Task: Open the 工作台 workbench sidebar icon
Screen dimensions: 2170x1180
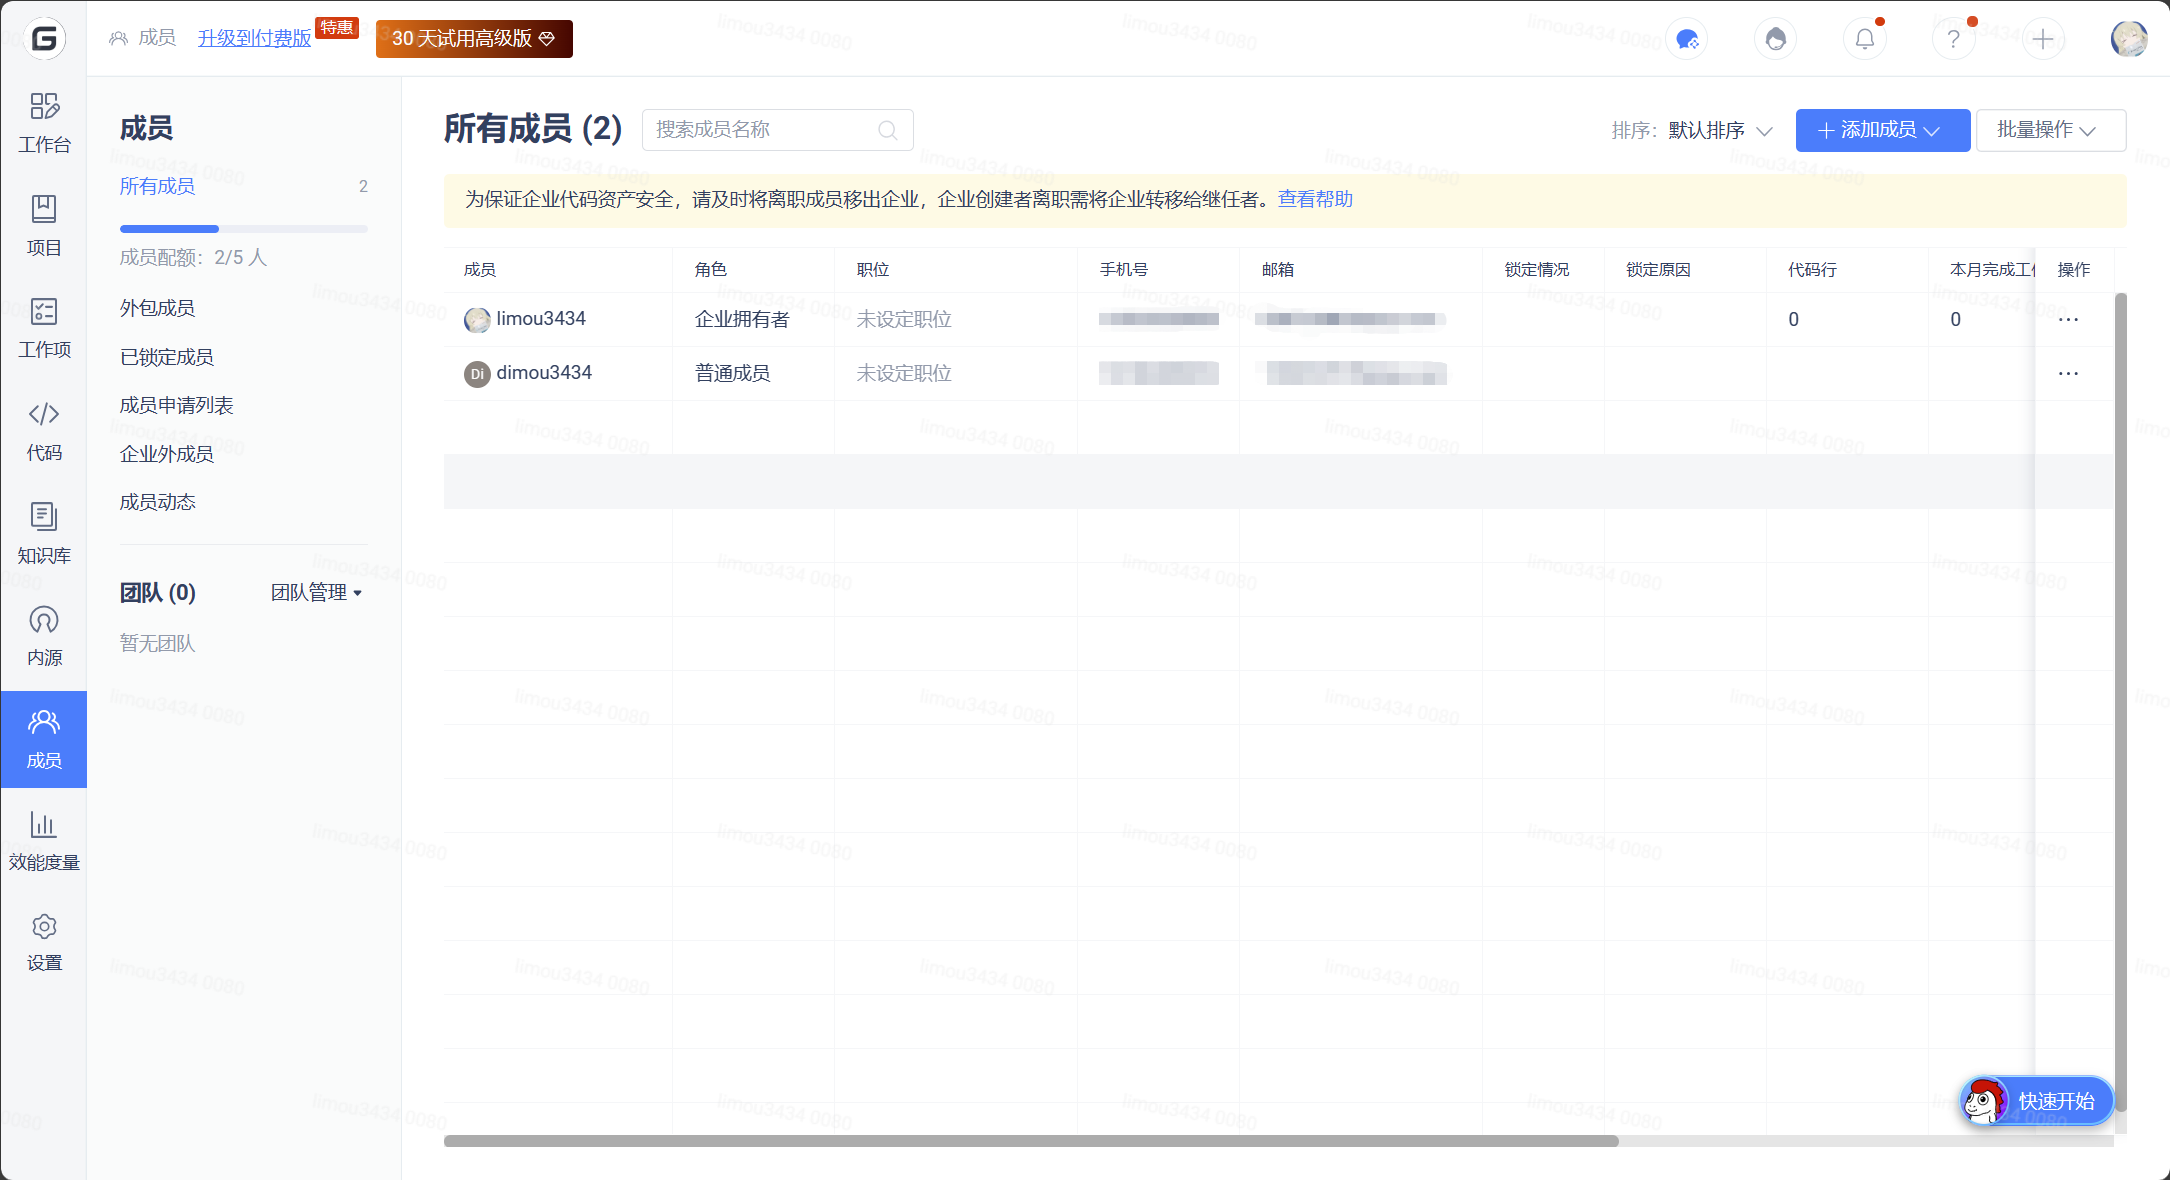Action: [44, 123]
